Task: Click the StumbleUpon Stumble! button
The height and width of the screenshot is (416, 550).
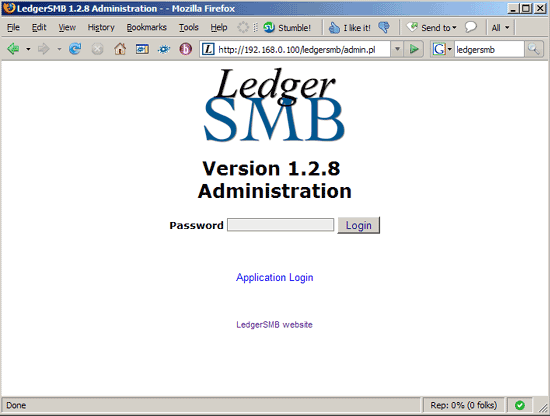Action: (287, 27)
